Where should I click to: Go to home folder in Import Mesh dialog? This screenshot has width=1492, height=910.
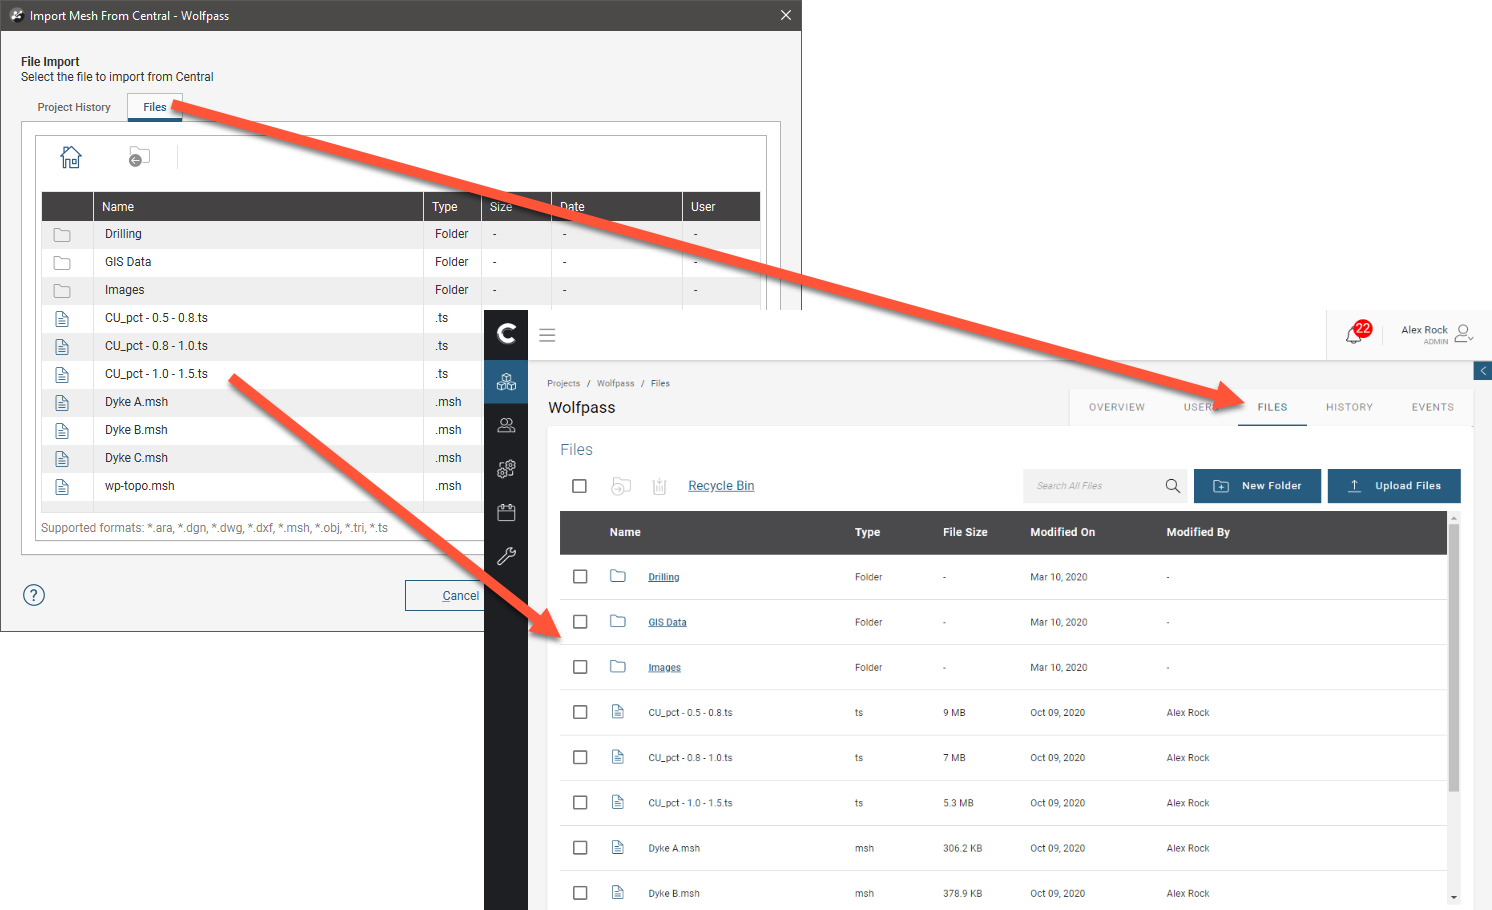71,157
